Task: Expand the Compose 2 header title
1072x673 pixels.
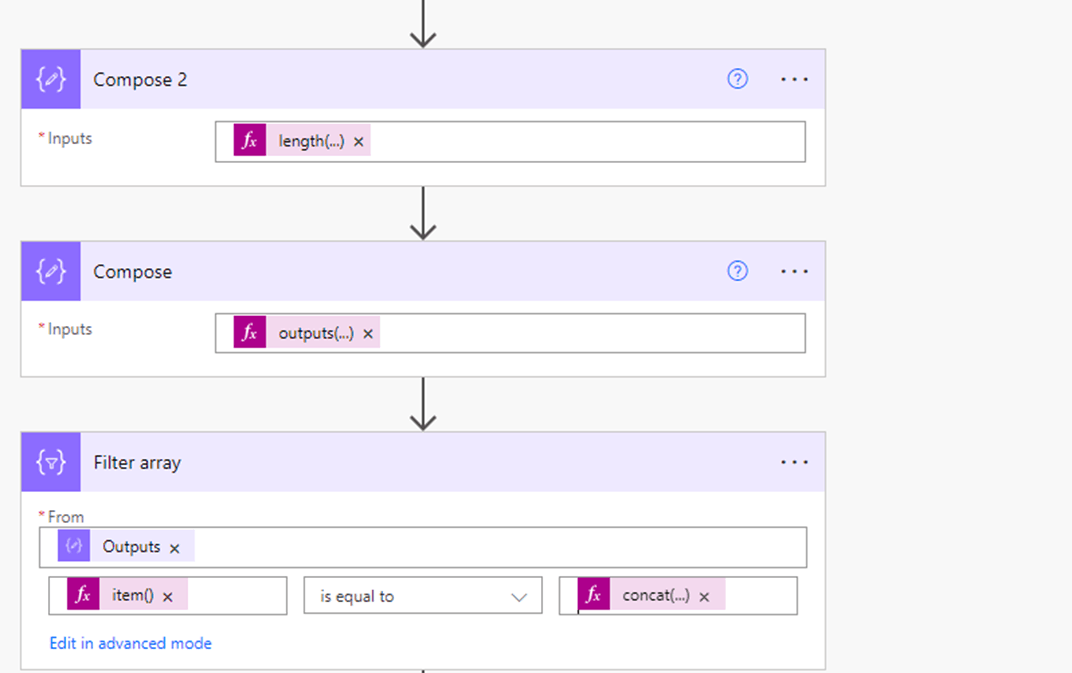Action: (x=140, y=79)
